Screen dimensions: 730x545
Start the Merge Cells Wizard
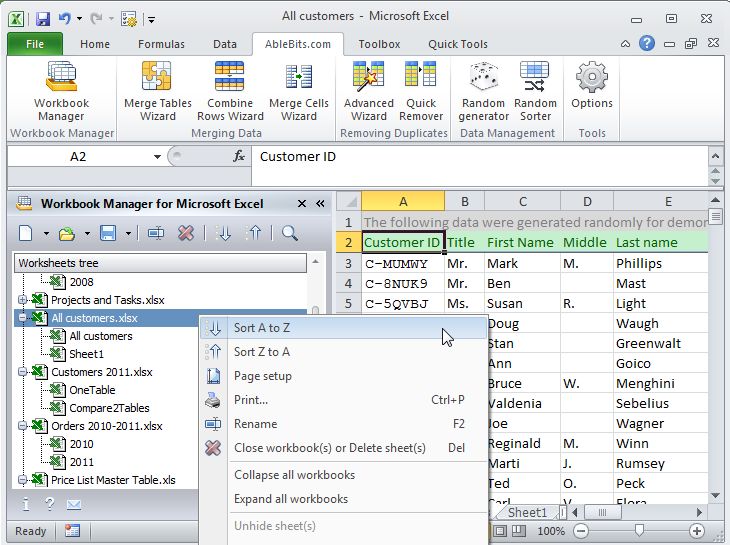pyautogui.click(x=298, y=91)
